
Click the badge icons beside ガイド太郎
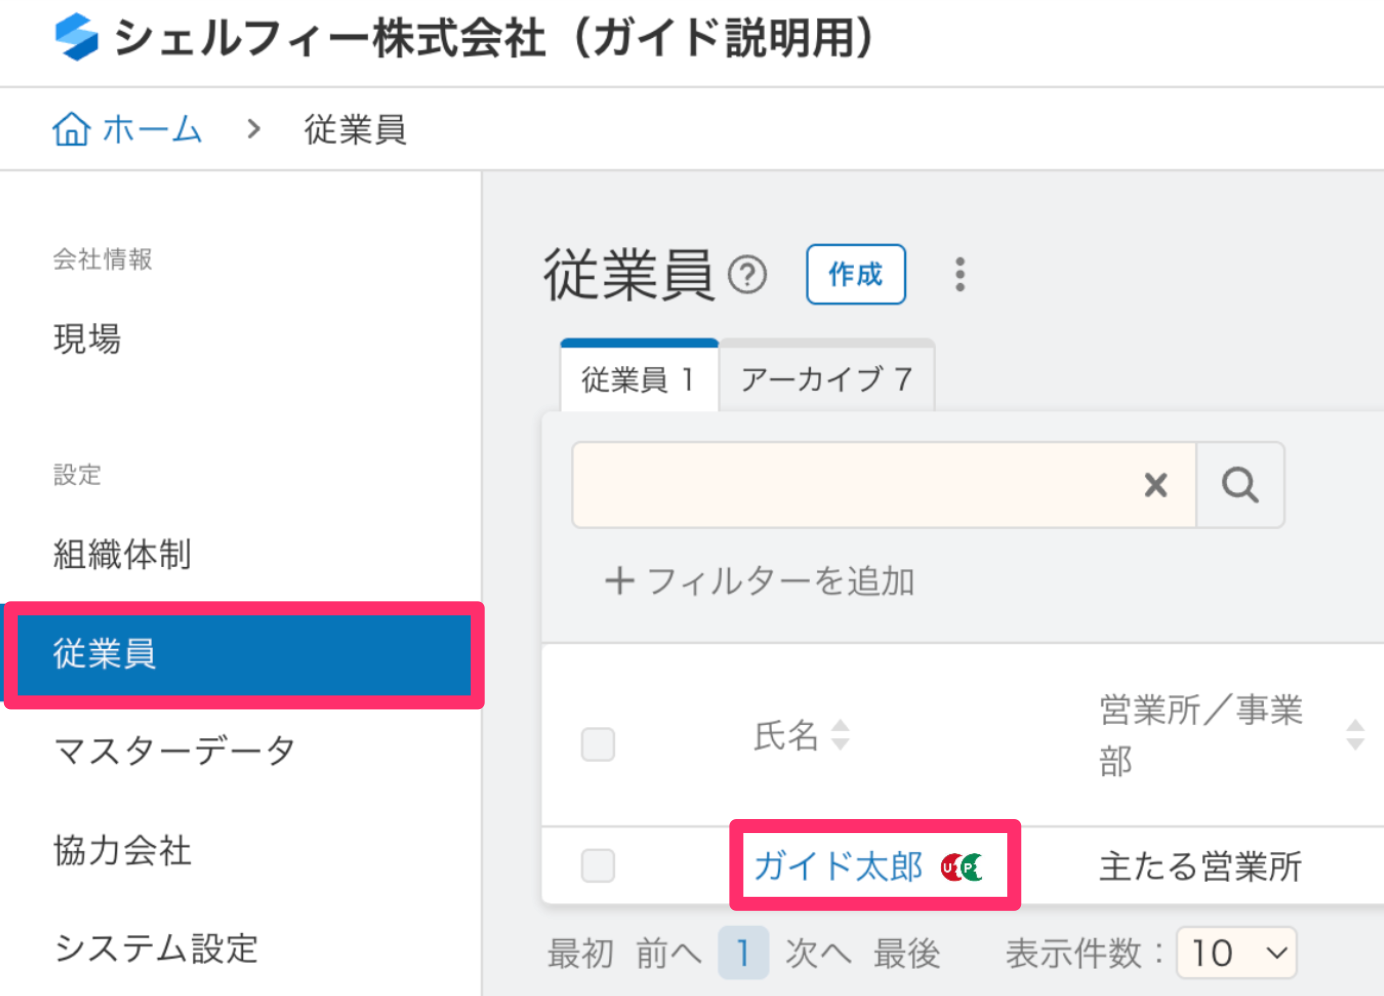(x=962, y=867)
